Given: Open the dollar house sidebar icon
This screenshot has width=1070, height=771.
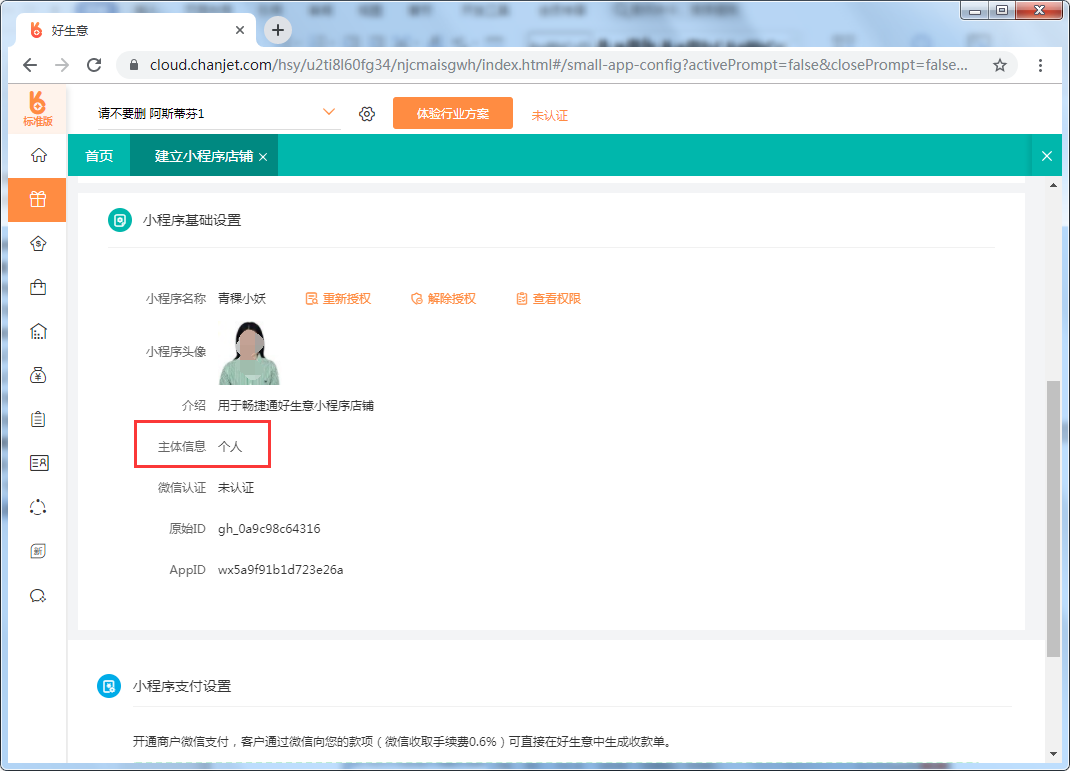Looking at the screenshot, I should 38,244.
